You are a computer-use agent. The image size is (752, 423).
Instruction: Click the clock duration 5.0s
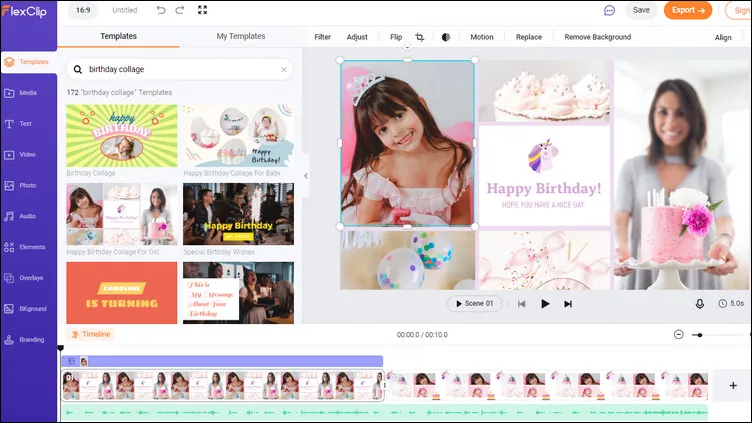(731, 304)
